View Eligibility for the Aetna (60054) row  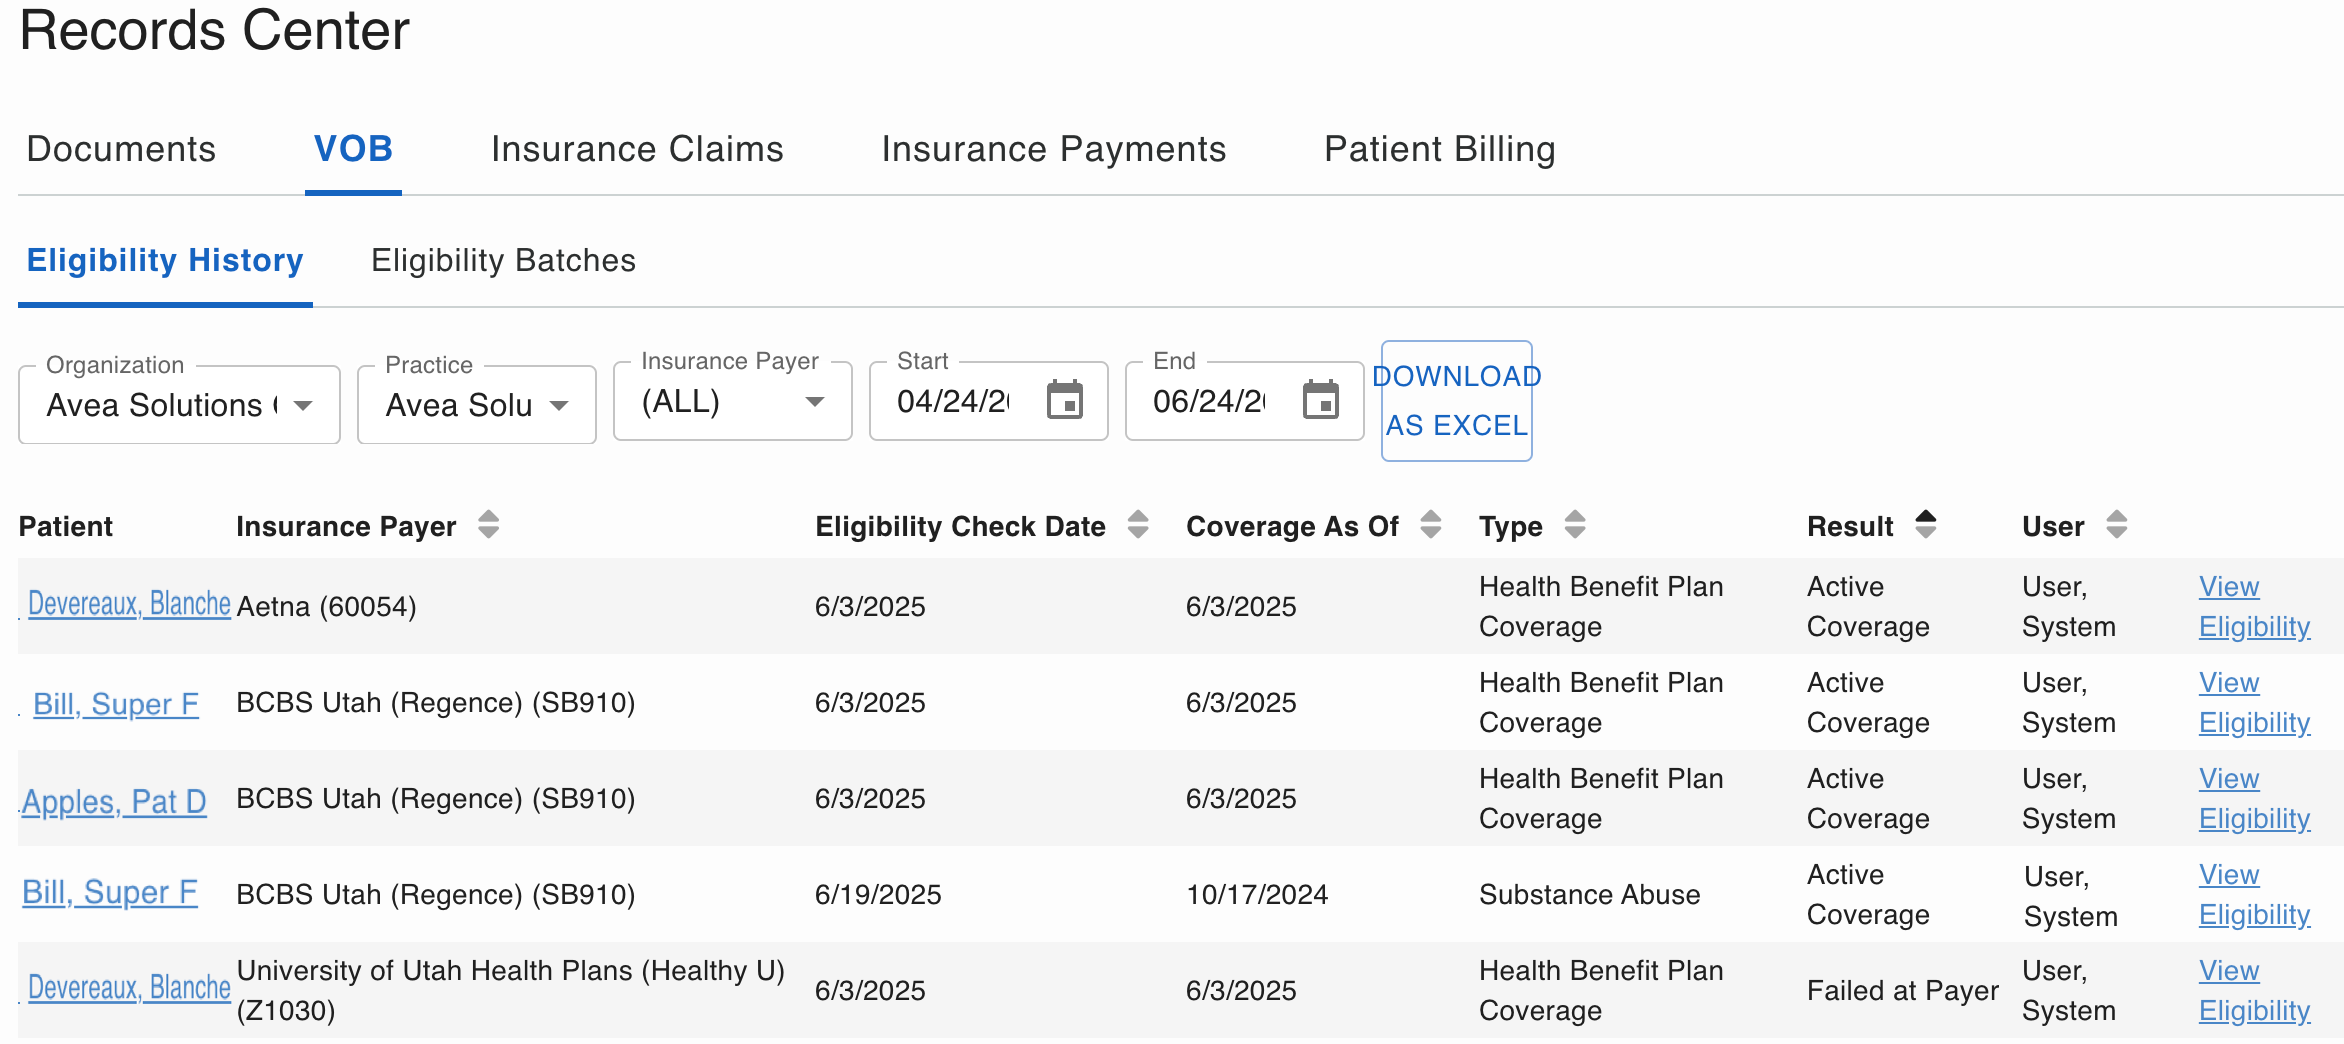[x=2254, y=606]
